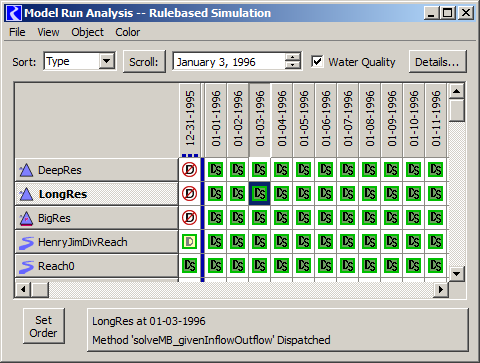The image size is (480, 363).
Task: Select DeepRes 12-31-1995 no-dispatch cell
Action: pos(190,170)
